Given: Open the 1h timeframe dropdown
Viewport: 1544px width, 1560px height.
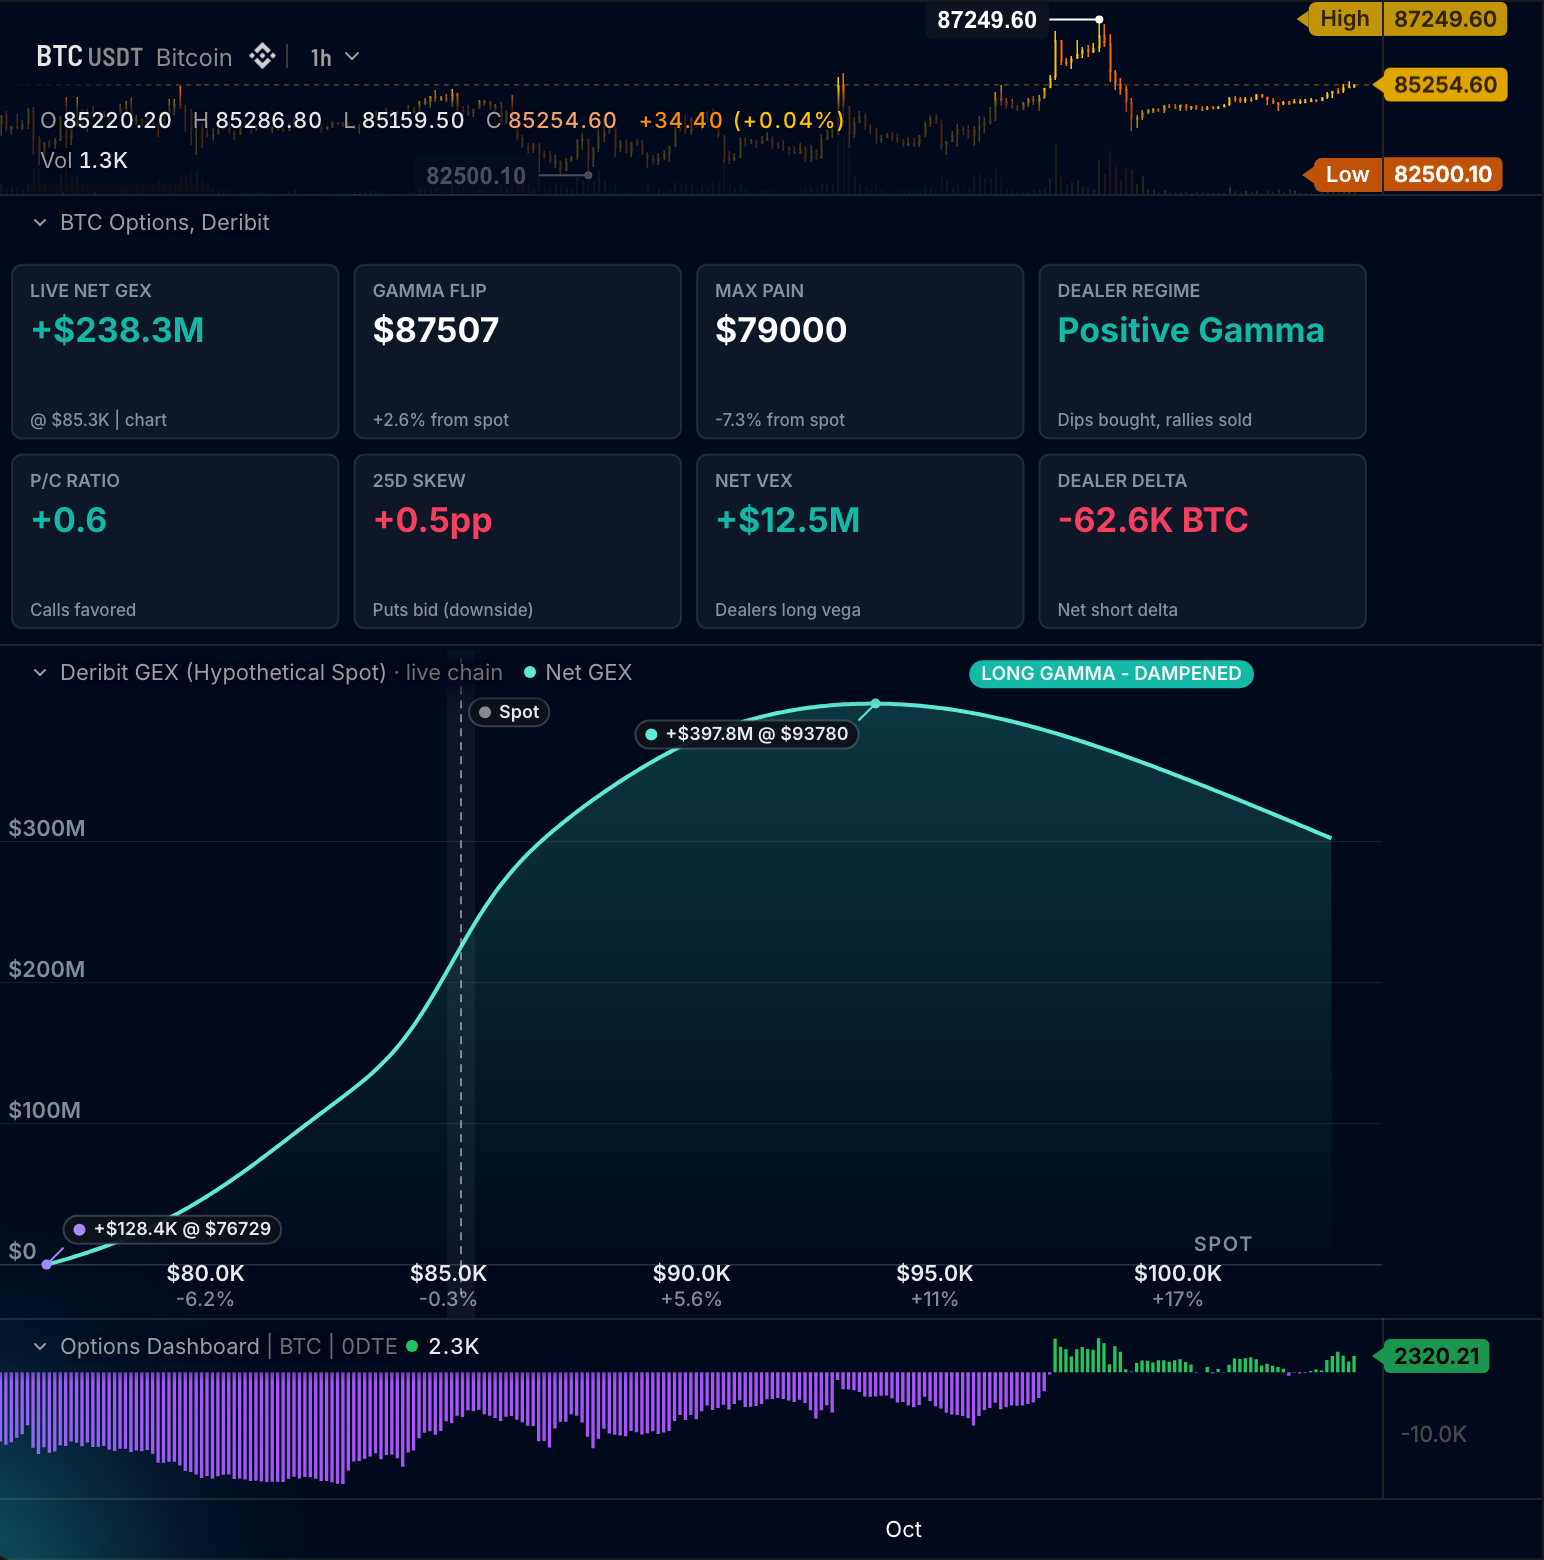Looking at the screenshot, I should (334, 58).
